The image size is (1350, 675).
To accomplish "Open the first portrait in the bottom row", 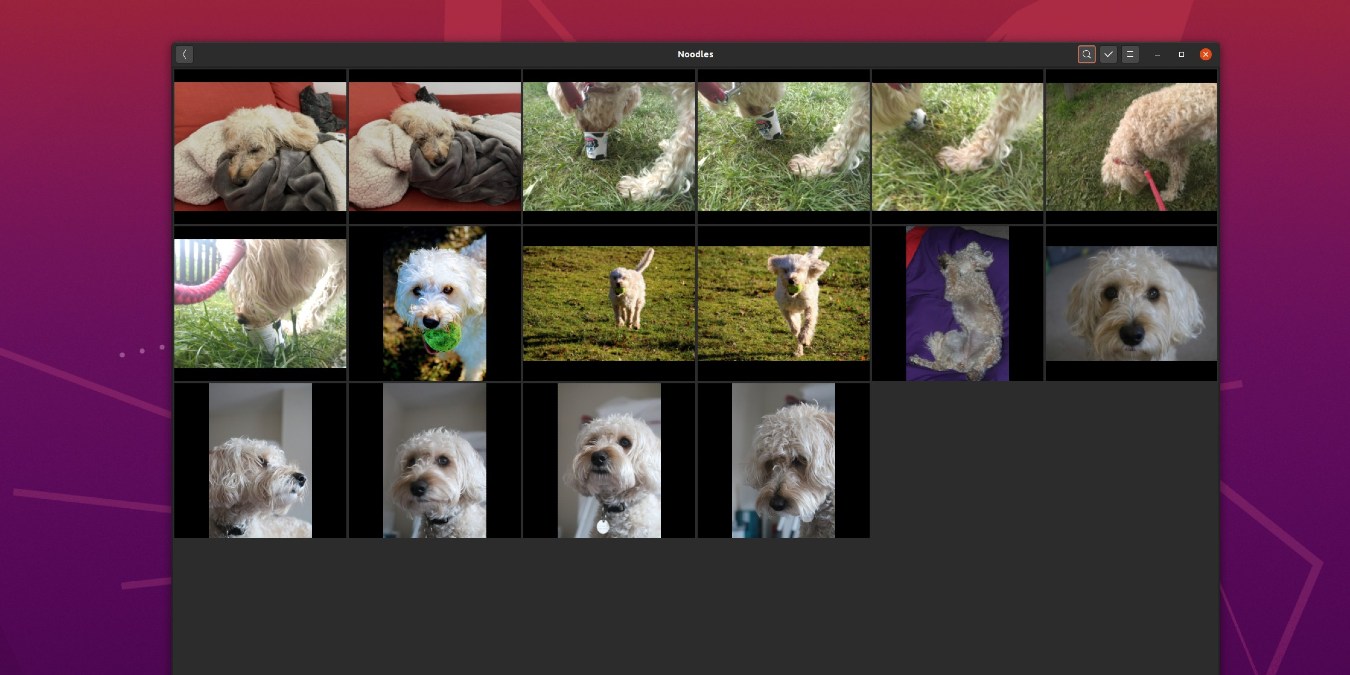I will pyautogui.click(x=260, y=460).
